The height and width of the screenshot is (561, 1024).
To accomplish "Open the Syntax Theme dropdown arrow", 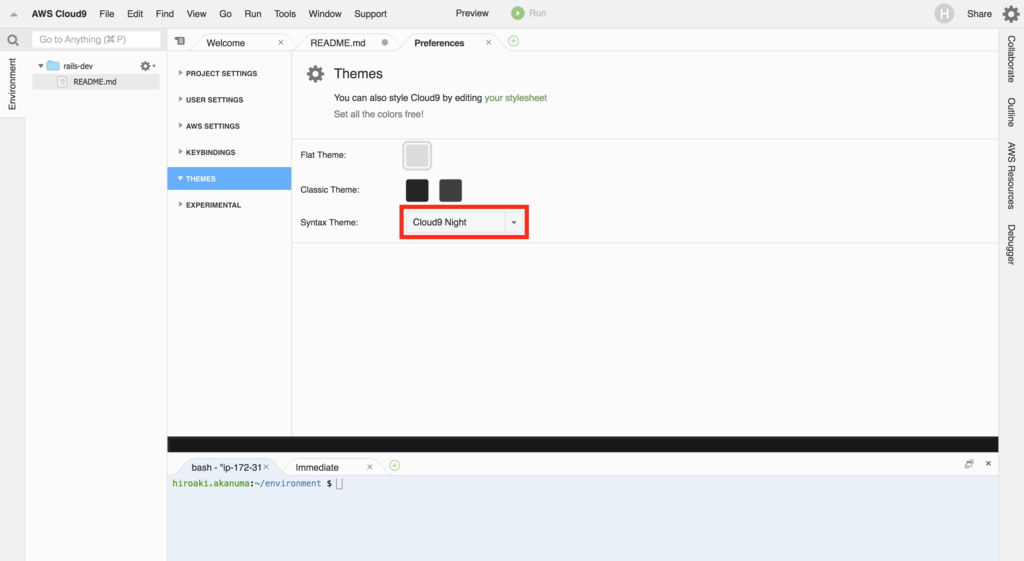I will pyautogui.click(x=514, y=223).
